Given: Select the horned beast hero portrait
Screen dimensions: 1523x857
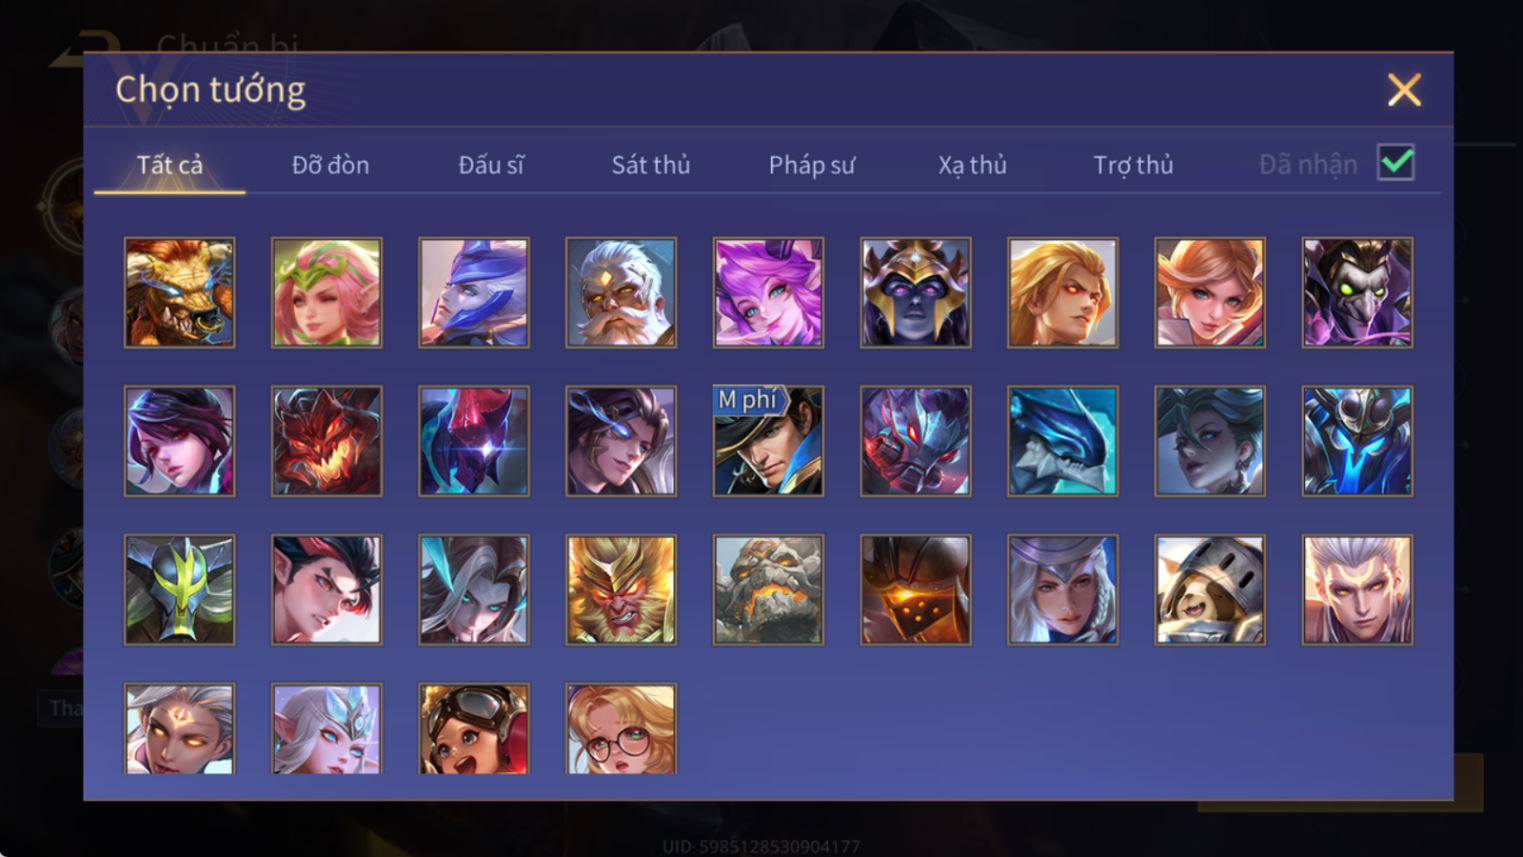Looking at the screenshot, I should point(179,292).
